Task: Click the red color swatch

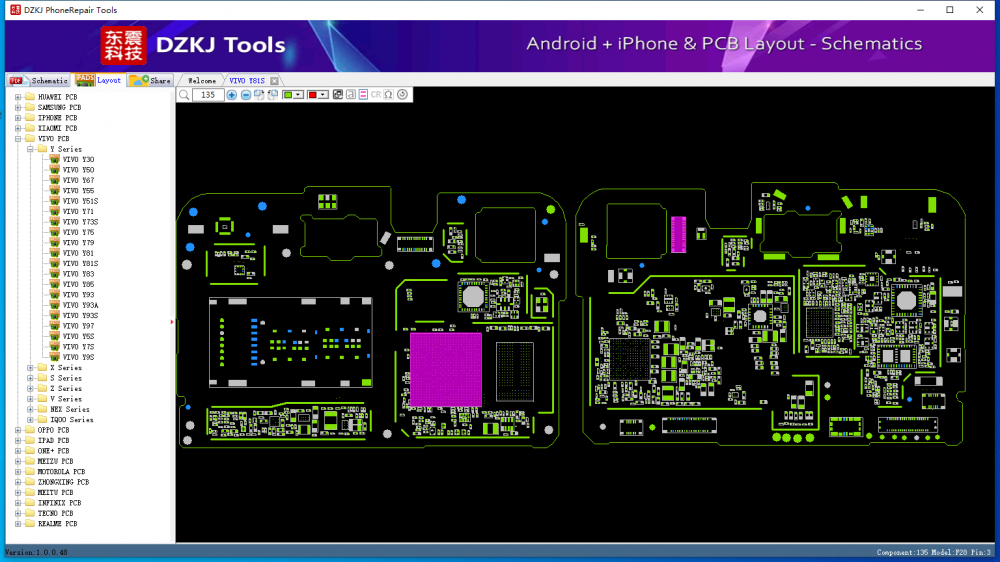Action: click(312, 94)
